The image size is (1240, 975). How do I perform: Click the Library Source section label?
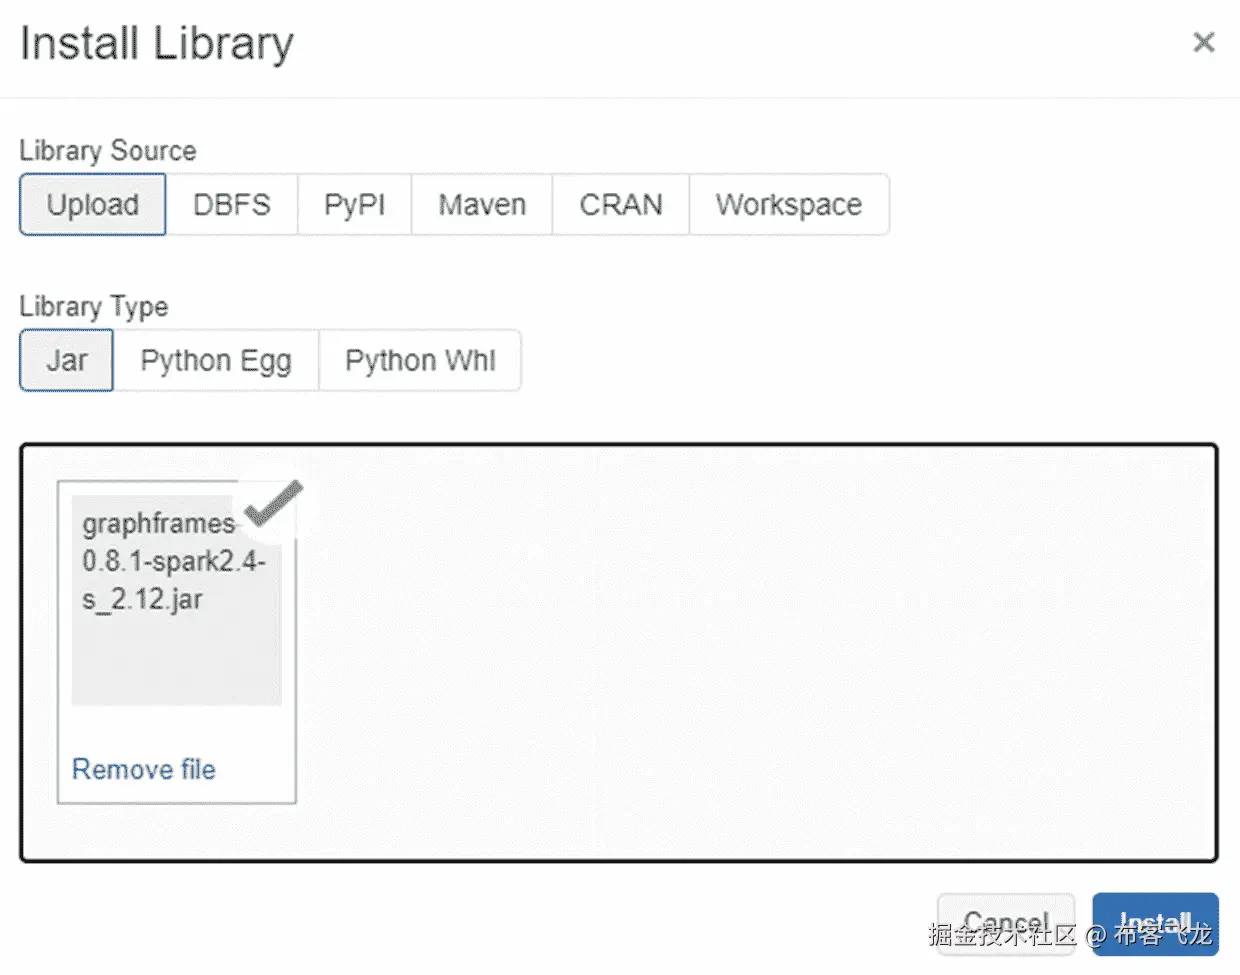107,150
